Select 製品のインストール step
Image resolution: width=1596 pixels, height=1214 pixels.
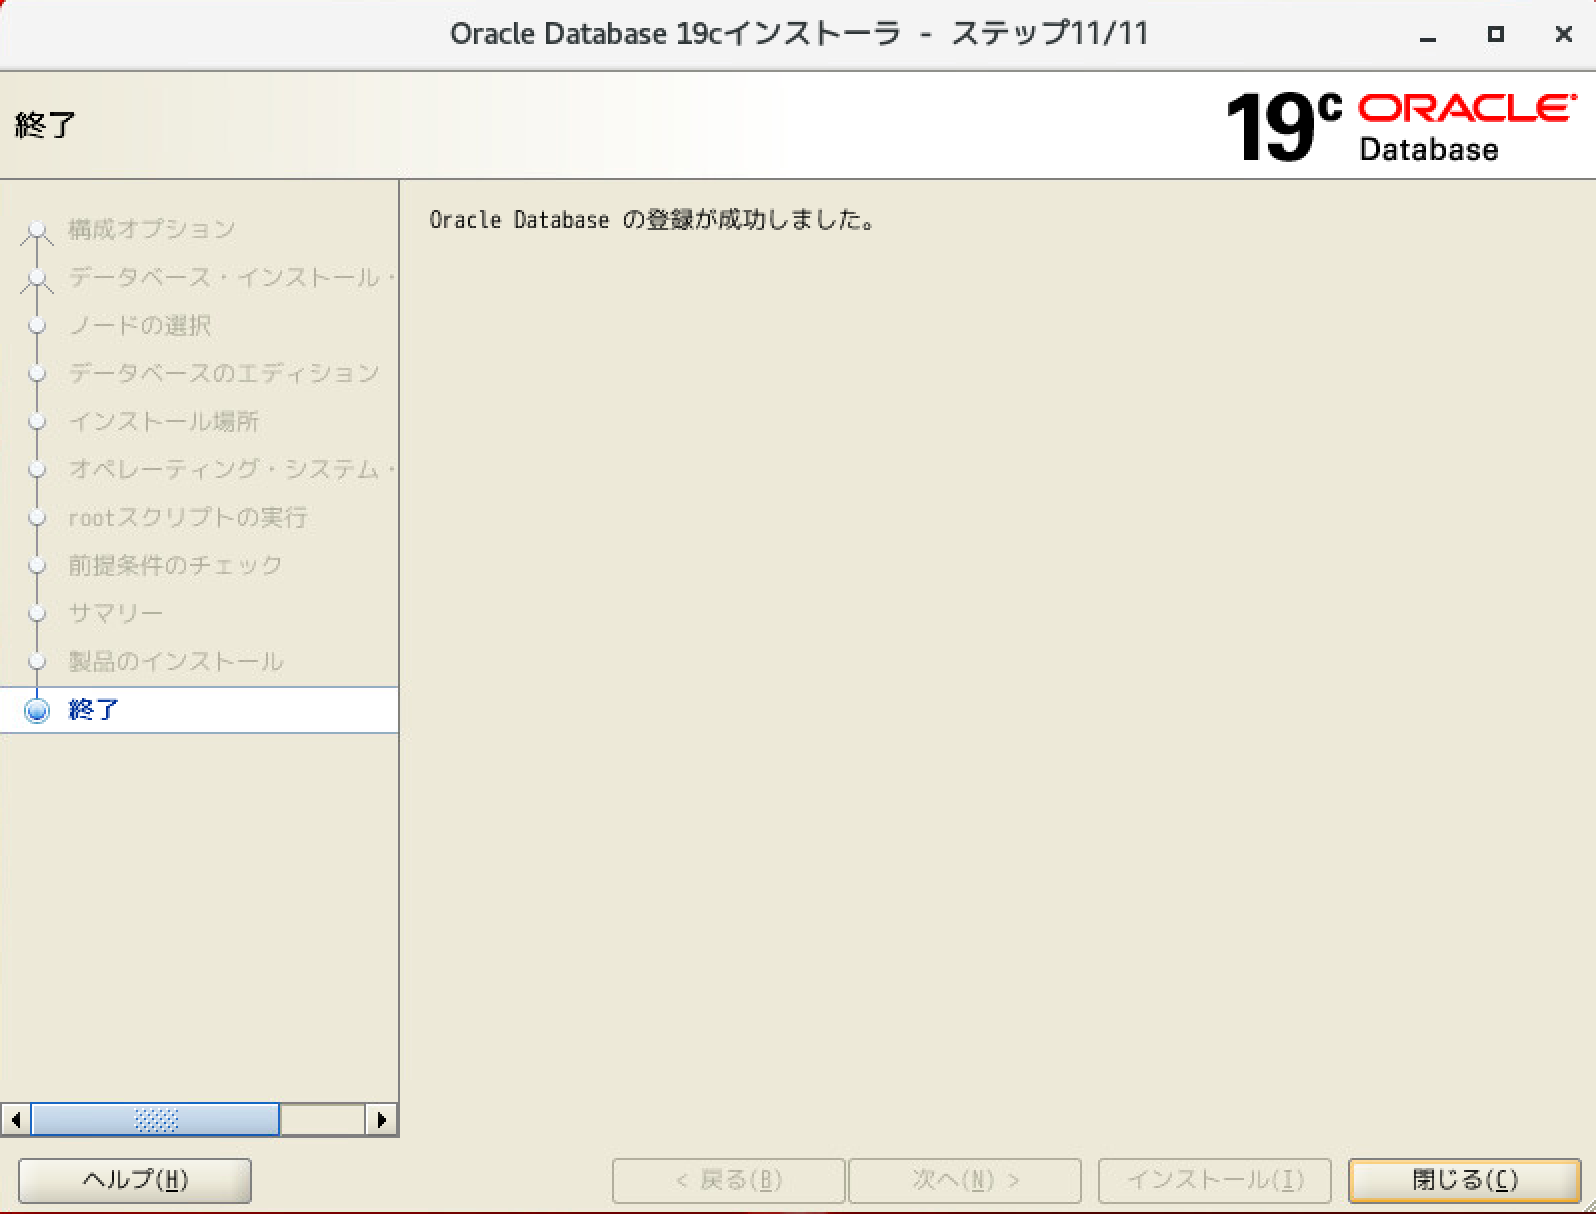pyautogui.click(x=176, y=661)
